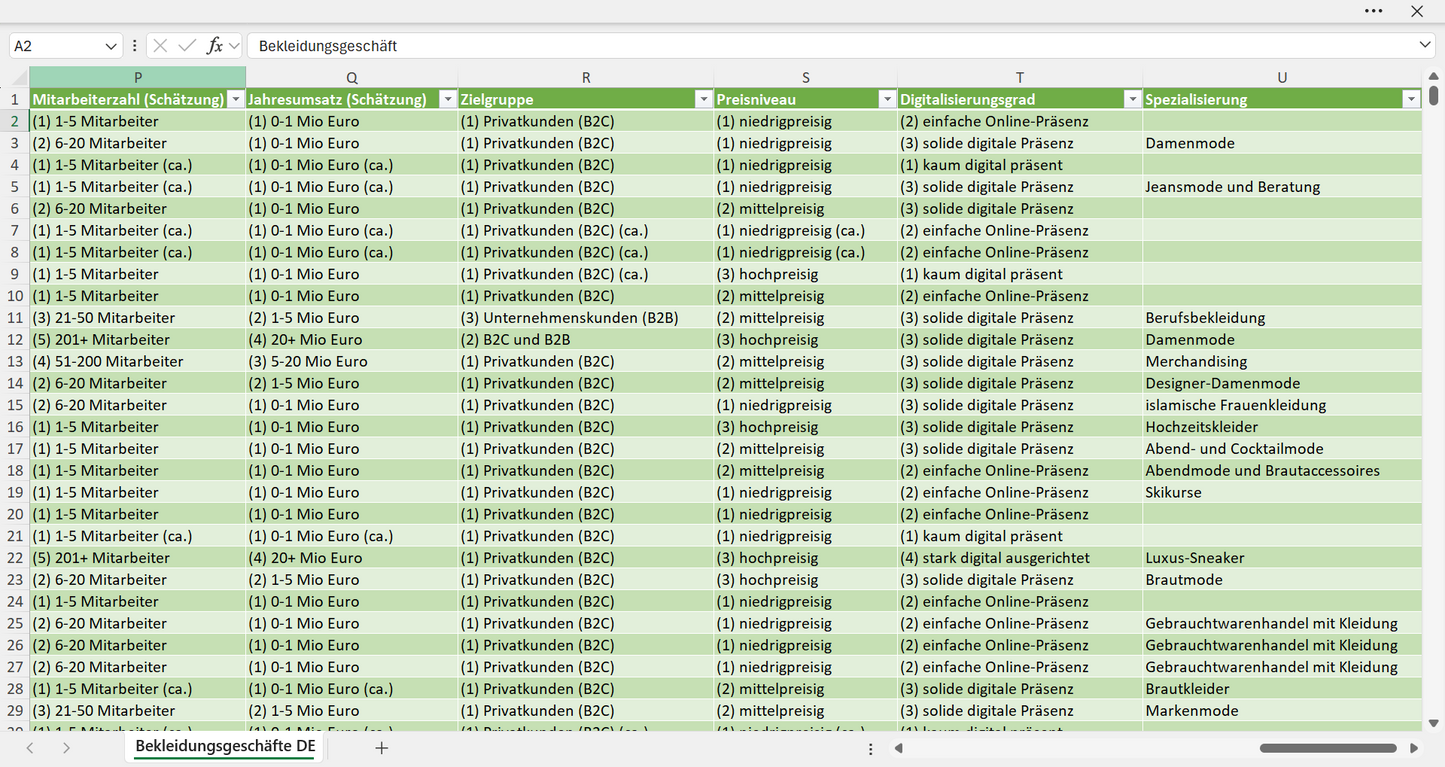Click the sheet tab bar options dots
This screenshot has width=1445, height=767.
pos(871,749)
